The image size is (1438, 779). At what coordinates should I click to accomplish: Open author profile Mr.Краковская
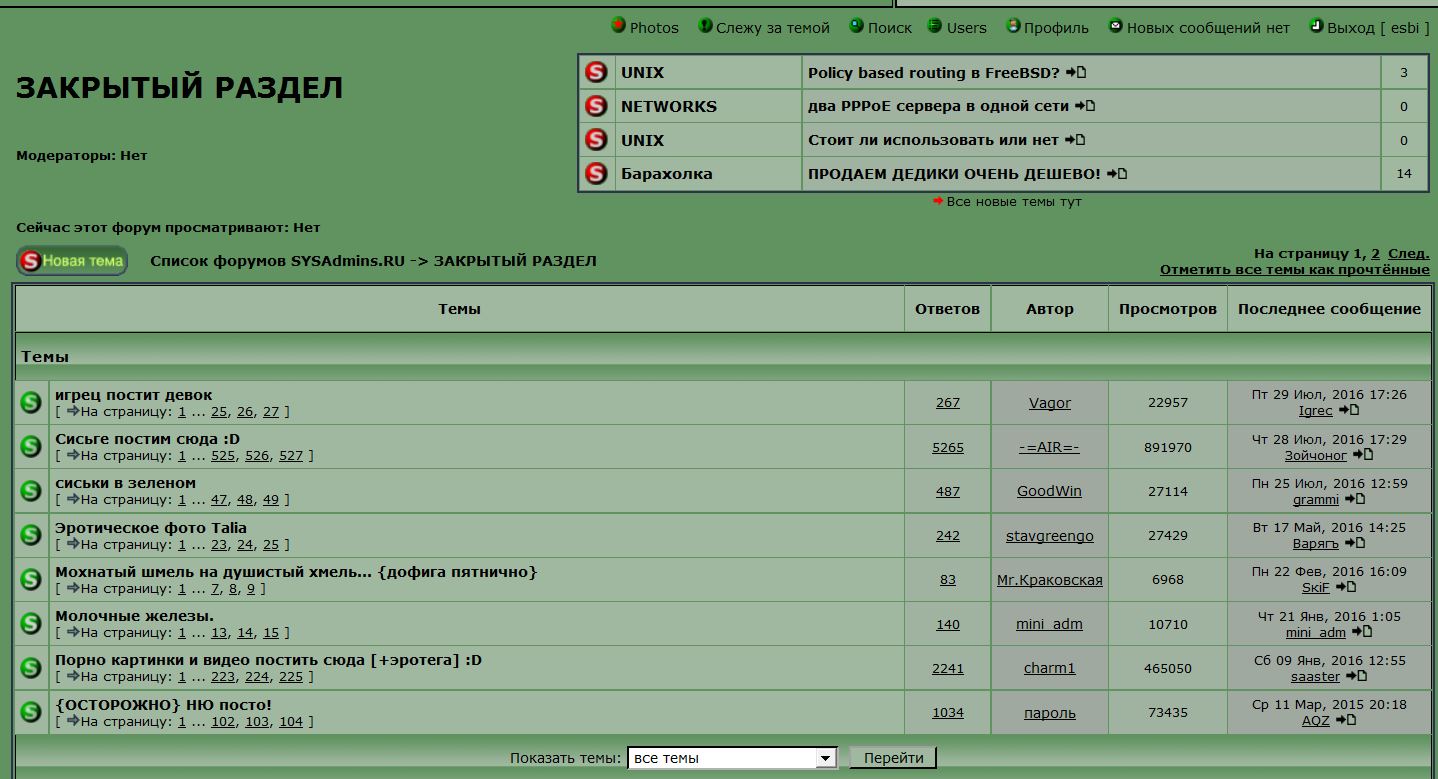click(1050, 580)
